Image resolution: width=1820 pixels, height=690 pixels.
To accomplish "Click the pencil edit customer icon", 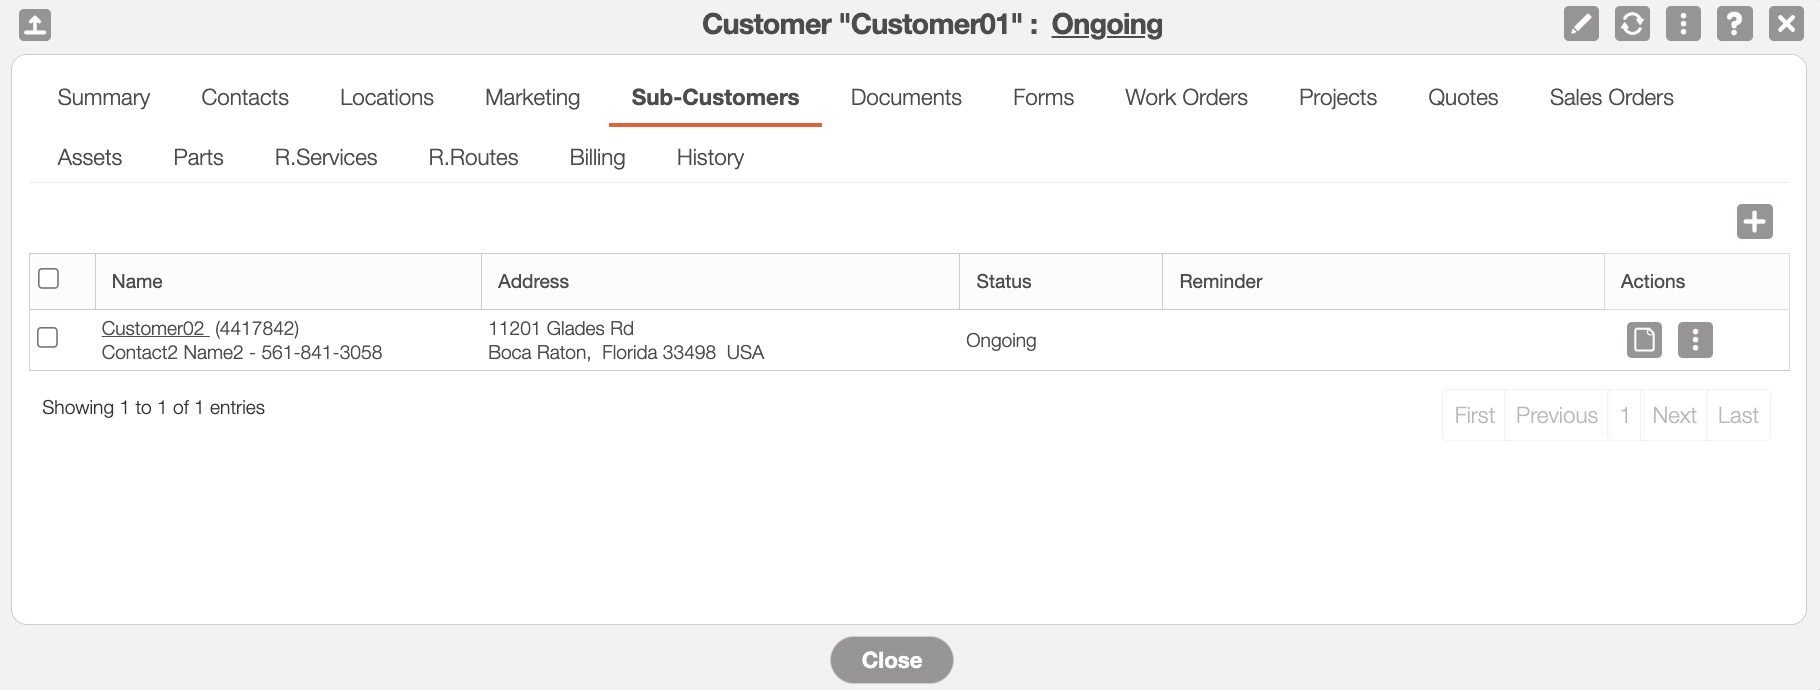I will click(x=1581, y=23).
